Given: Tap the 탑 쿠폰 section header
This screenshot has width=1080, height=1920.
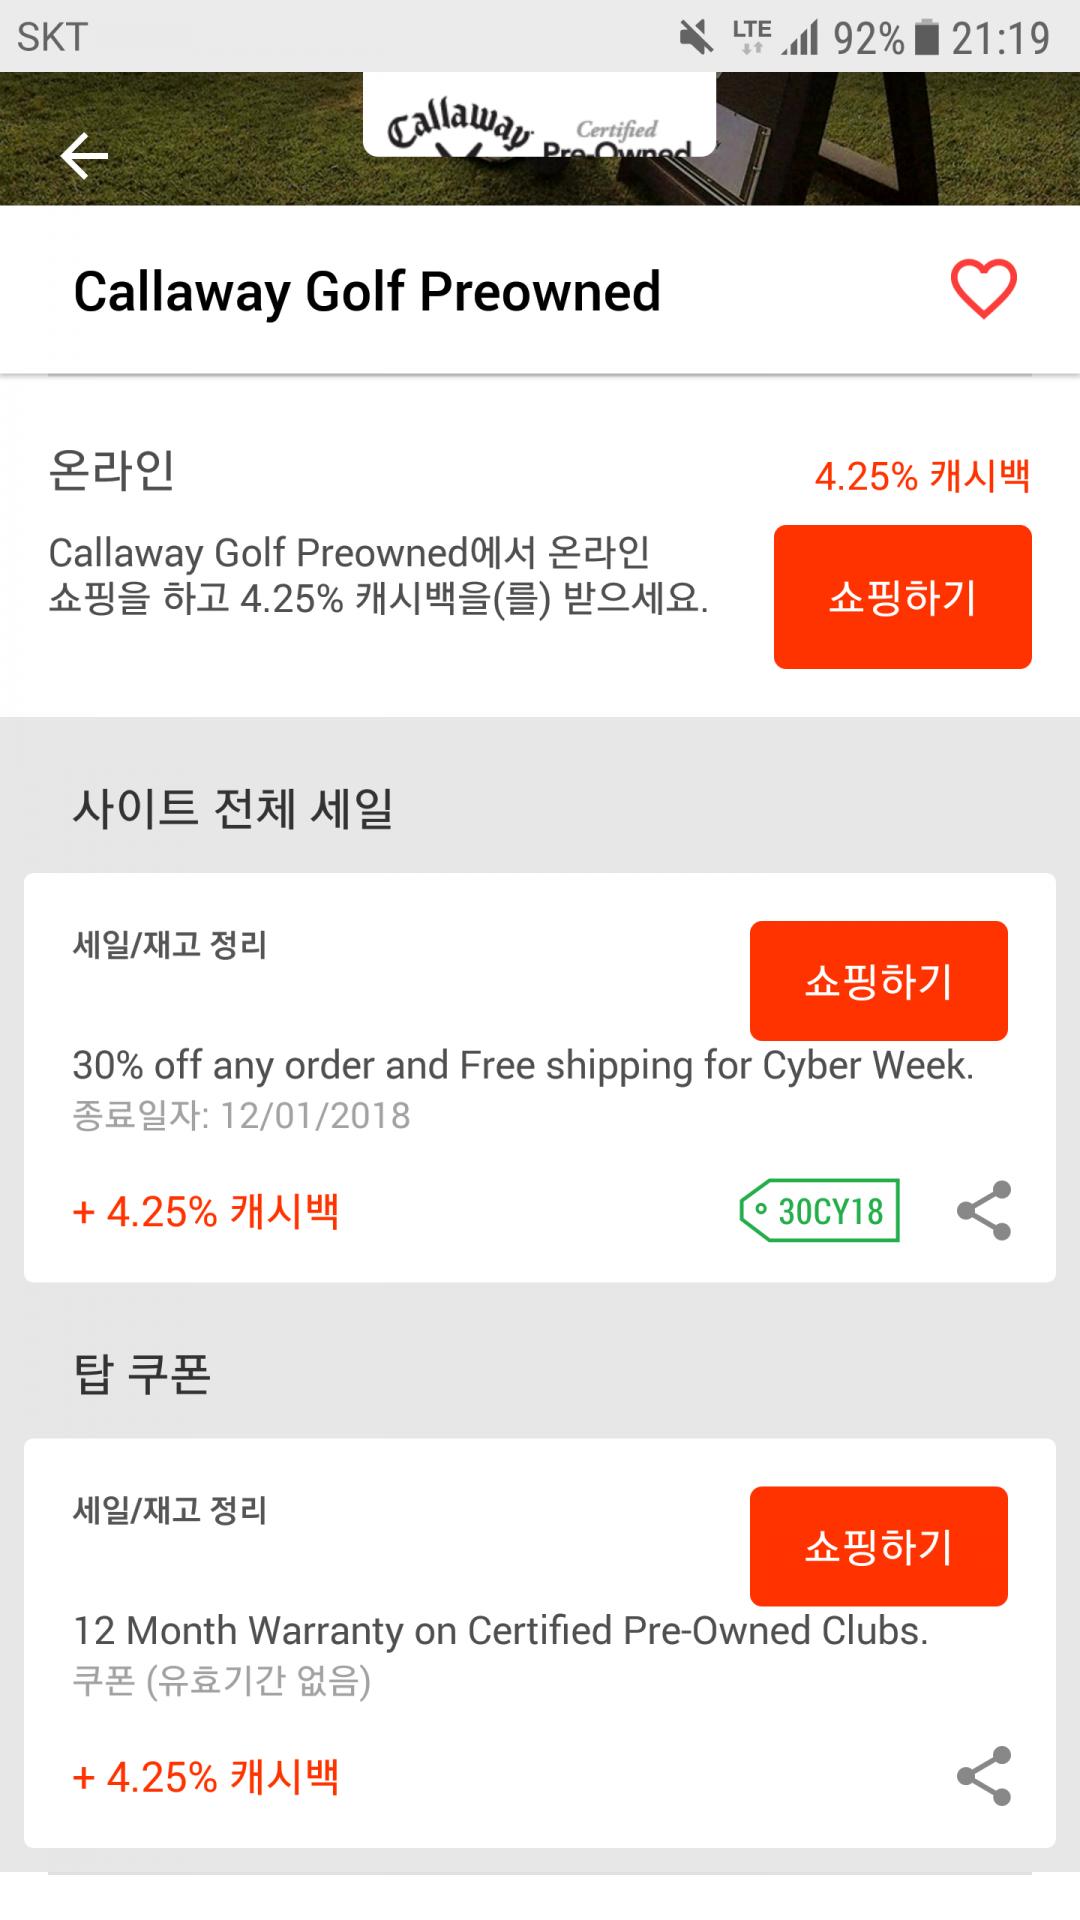Looking at the screenshot, I should (x=142, y=1374).
